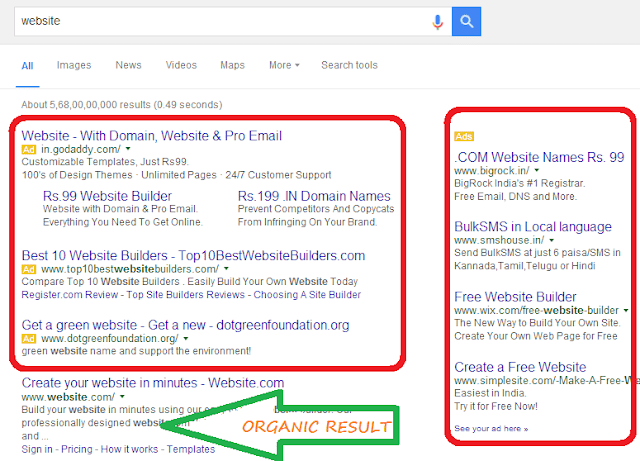Expand the More dropdown menu

284,65
